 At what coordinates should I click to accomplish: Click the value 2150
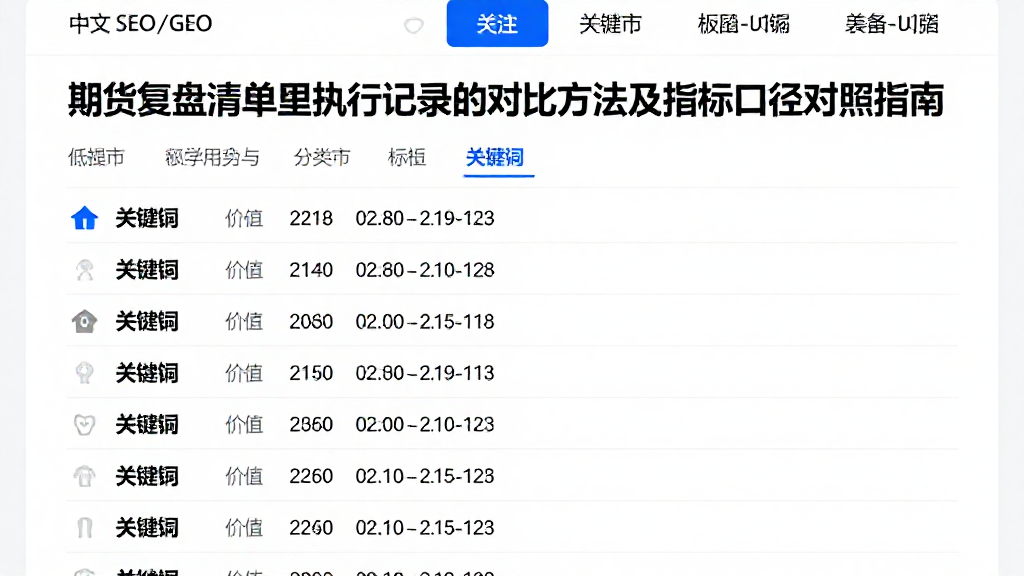[311, 373]
